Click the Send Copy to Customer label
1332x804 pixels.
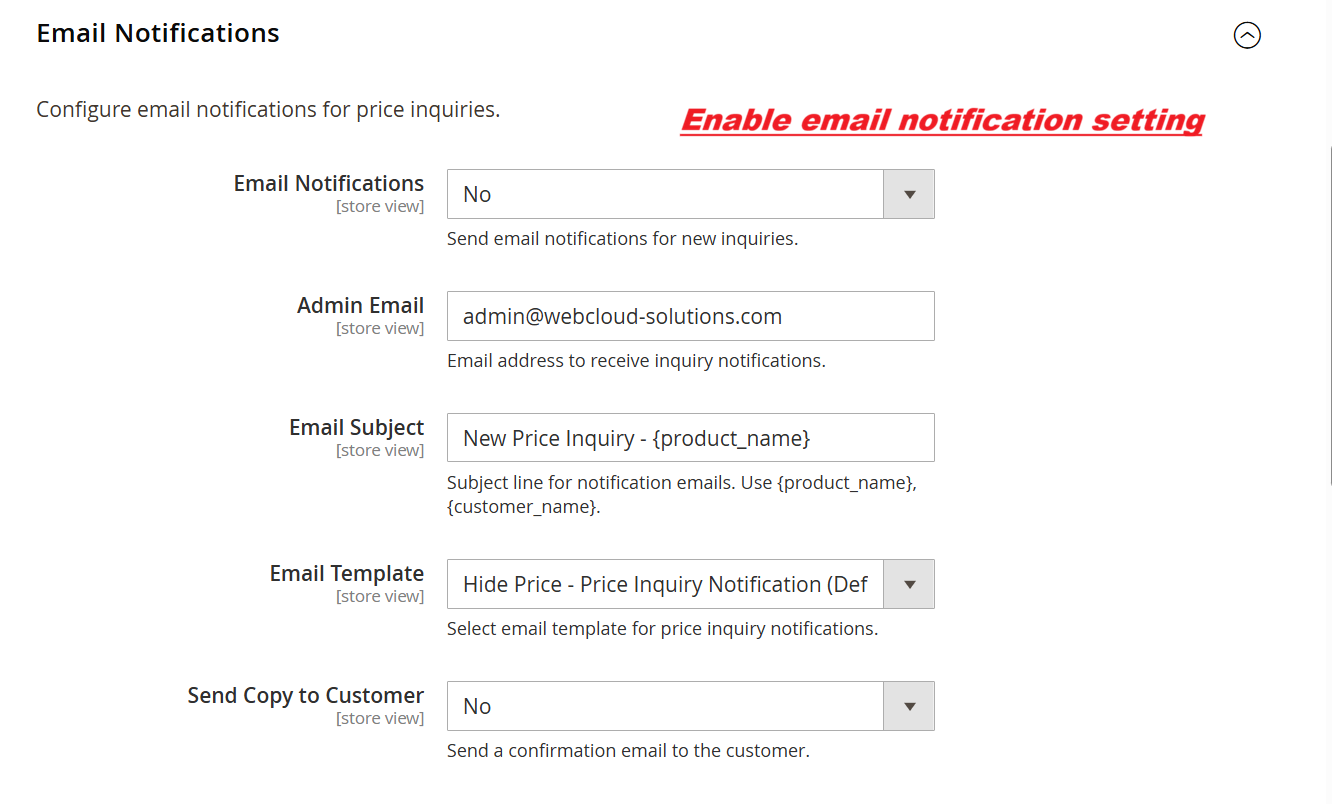click(305, 696)
